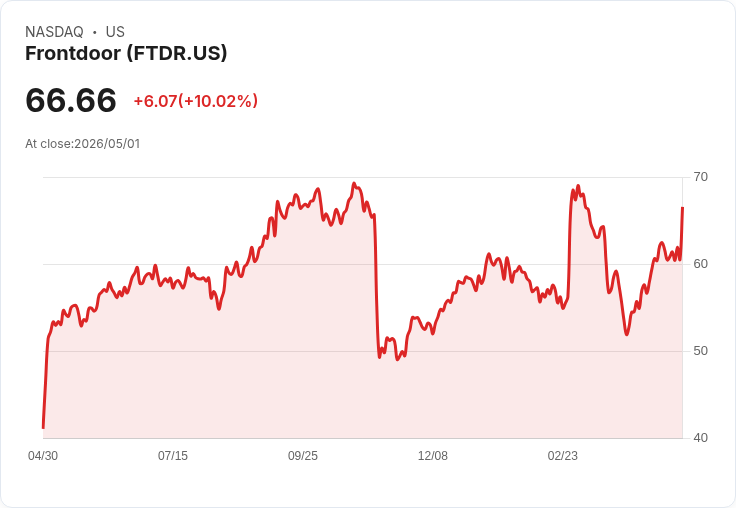The width and height of the screenshot is (736, 508).
Task: Click the 09/25 date label on axis
Action: click(303, 455)
